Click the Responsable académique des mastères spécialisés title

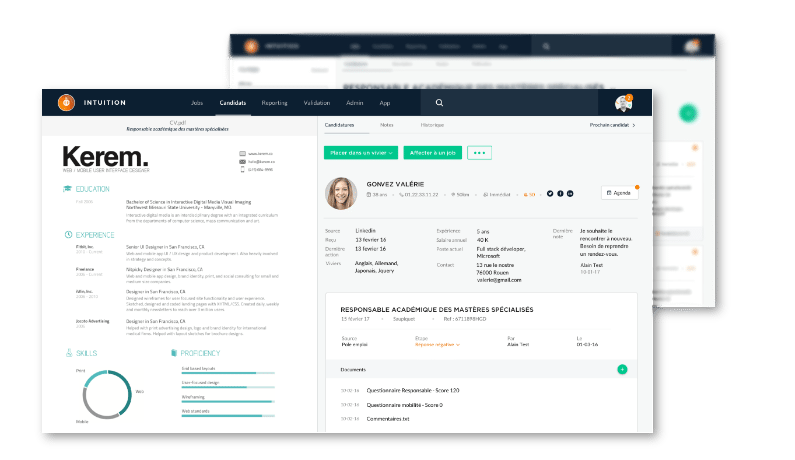437,309
